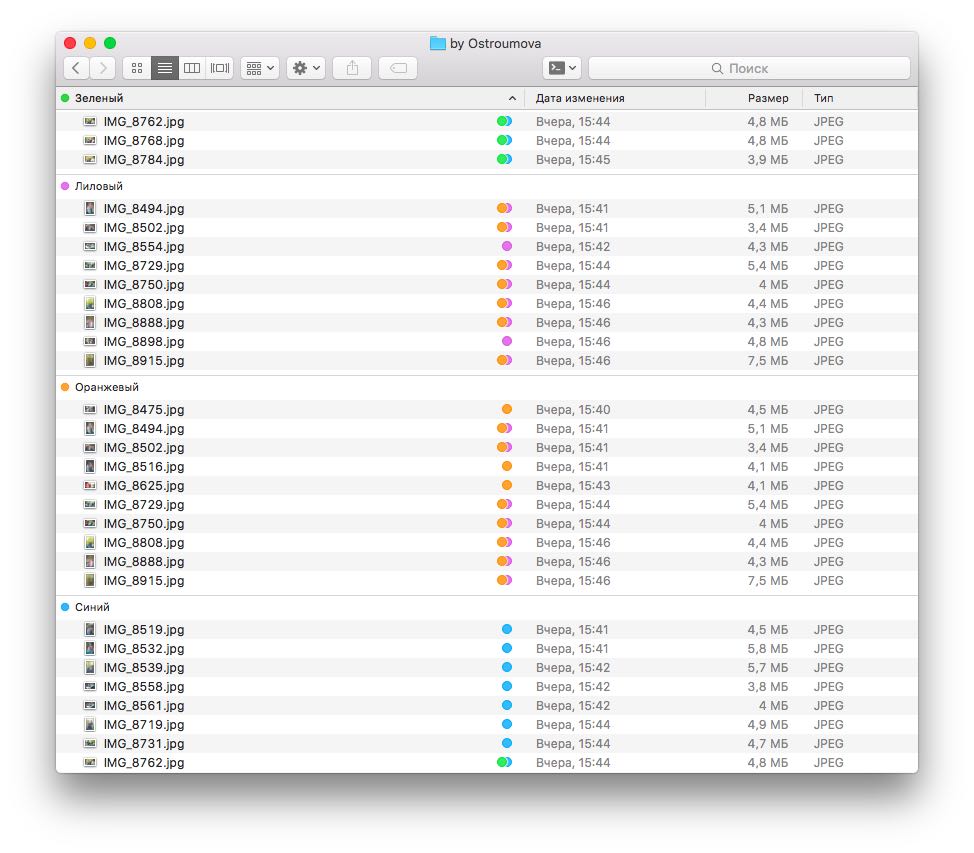Click the IMG_8539.jpg thumbnail icon
974x853 pixels.
(x=90, y=668)
